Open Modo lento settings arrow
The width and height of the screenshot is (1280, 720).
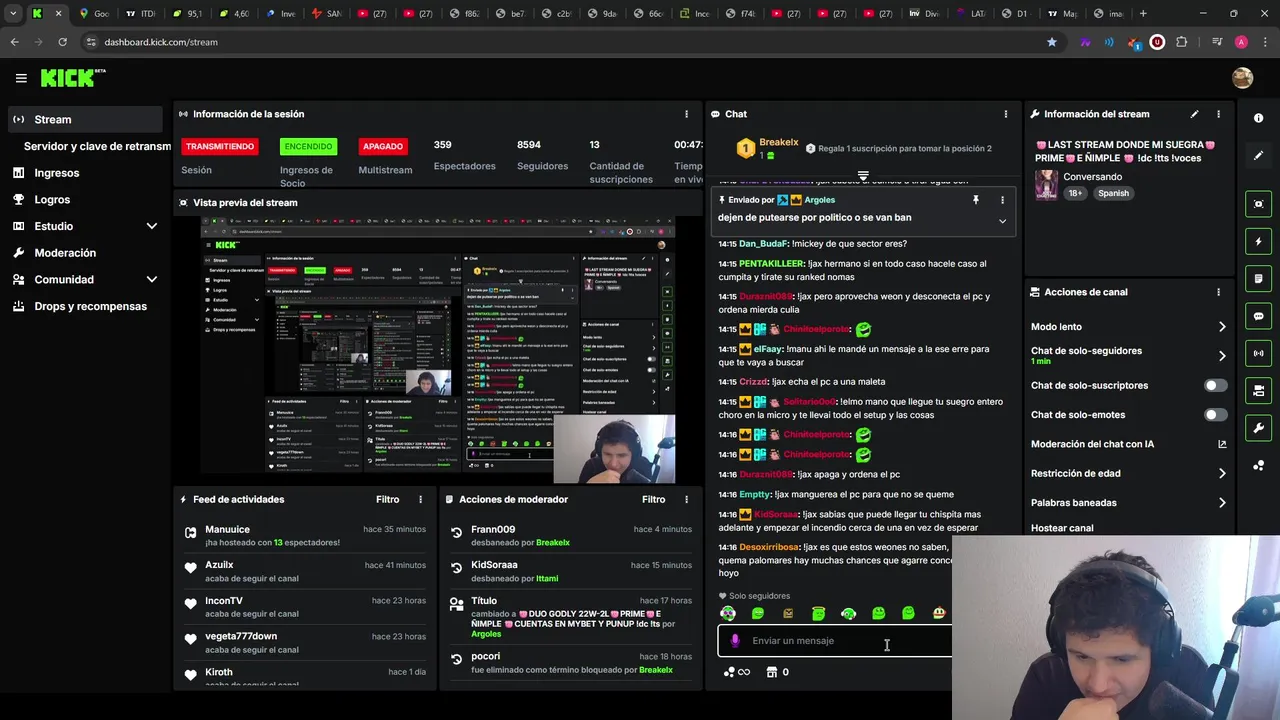click(x=1222, y=327)
